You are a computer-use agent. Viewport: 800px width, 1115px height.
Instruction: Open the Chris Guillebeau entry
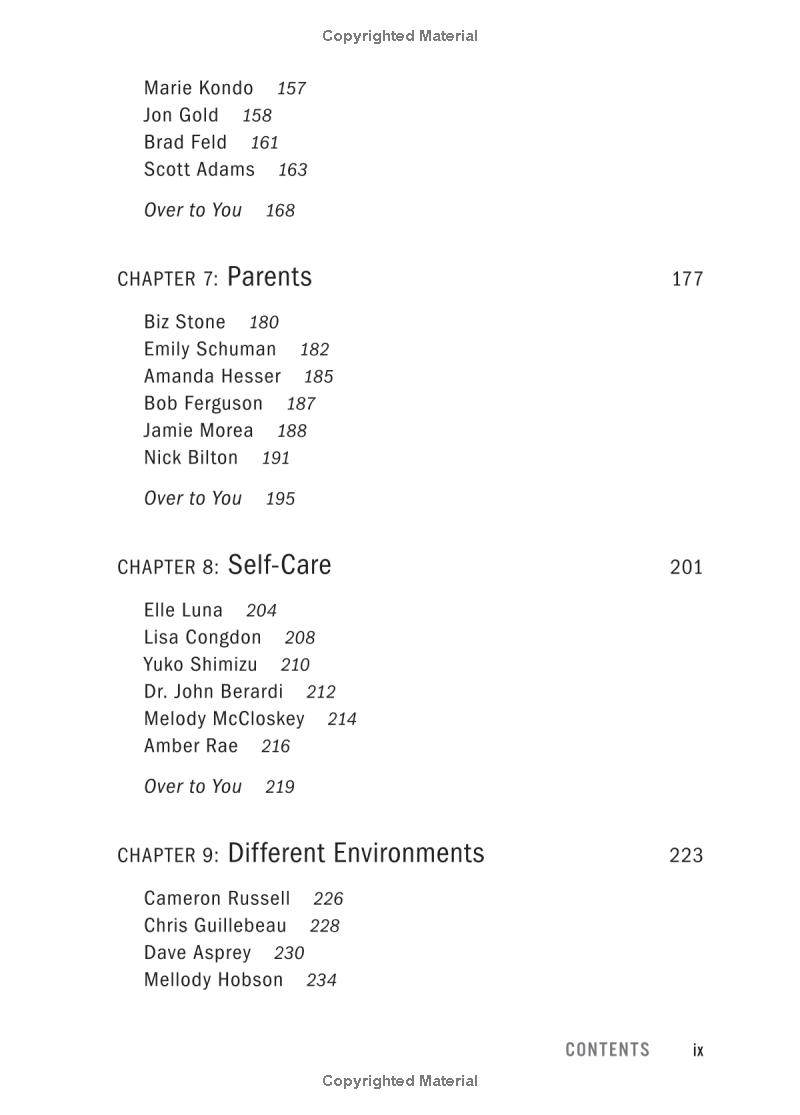[x=215, y=925]
